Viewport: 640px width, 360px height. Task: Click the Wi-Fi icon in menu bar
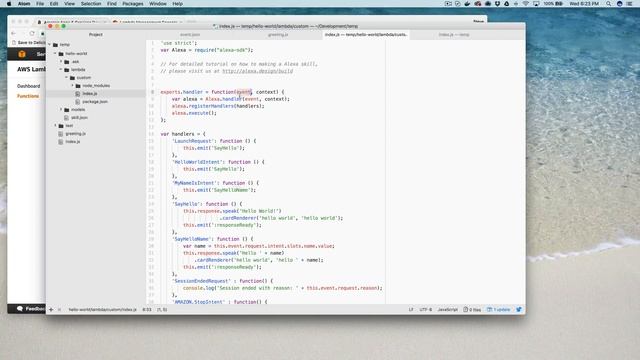pos(526,4)
